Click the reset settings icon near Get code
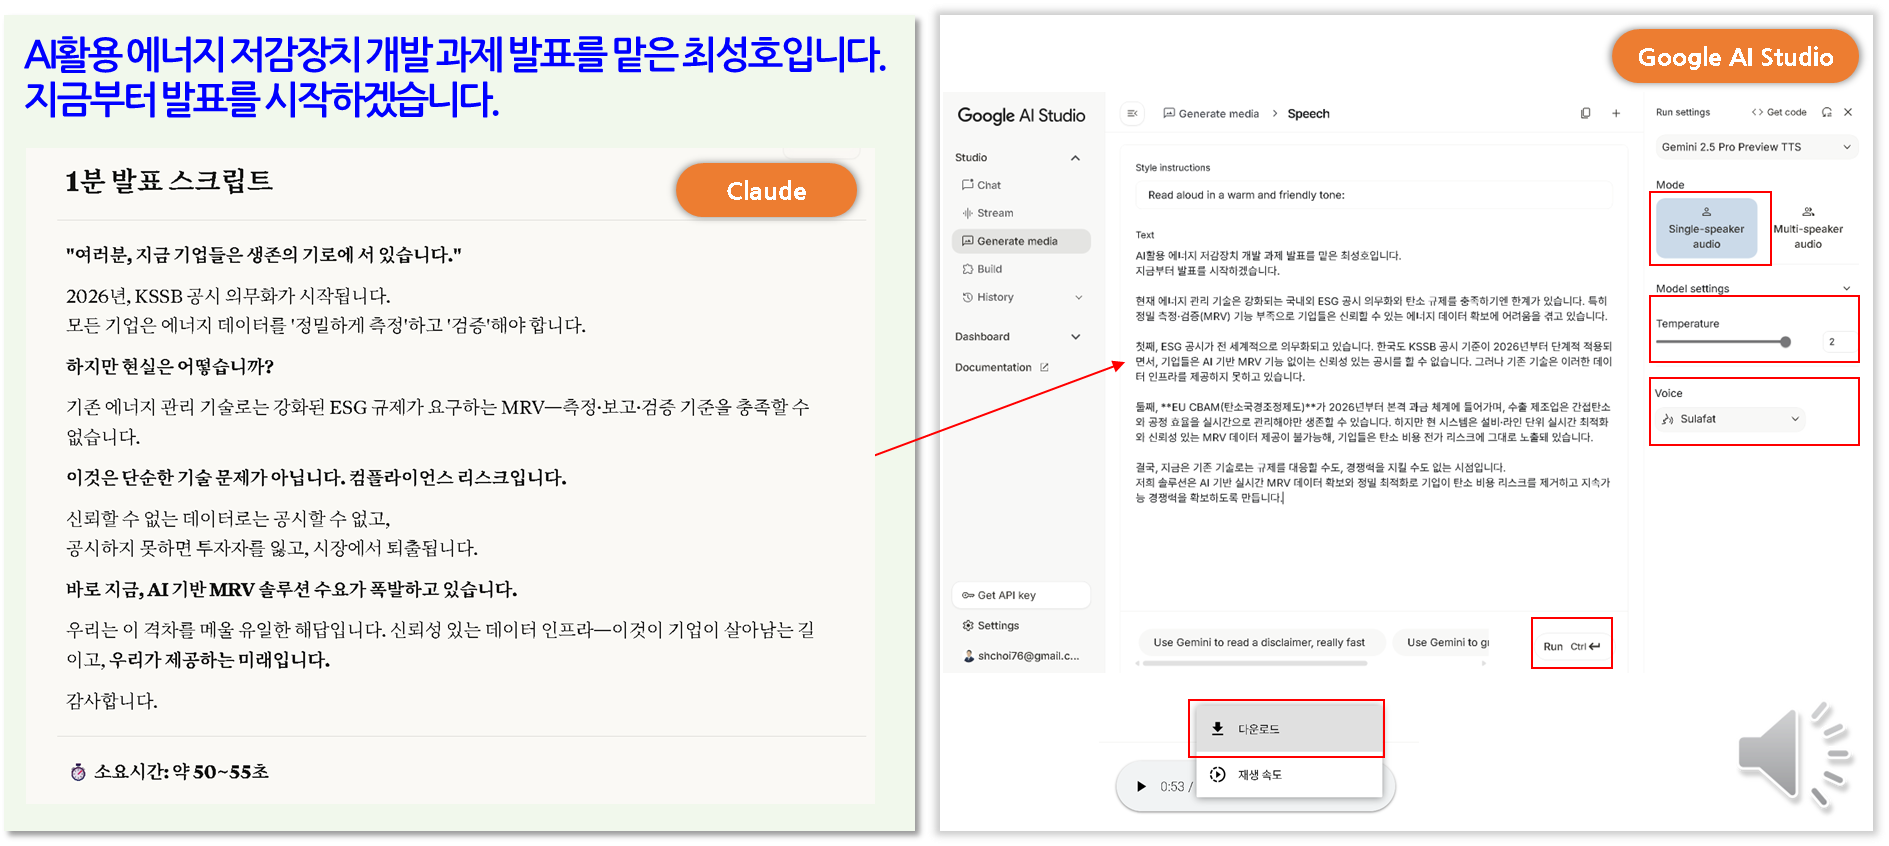The width and height of the screenshot is (1889, 846). pos(1827,113)
